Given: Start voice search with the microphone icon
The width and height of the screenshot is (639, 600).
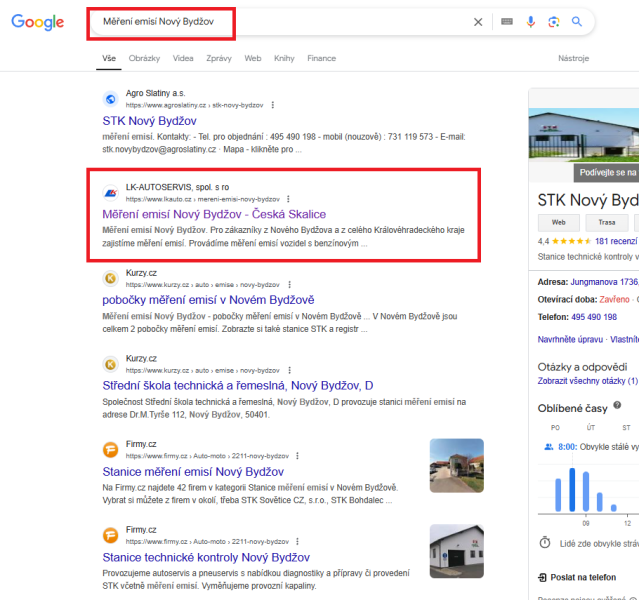Looking at the screenshot, I should tap(530, 22).
